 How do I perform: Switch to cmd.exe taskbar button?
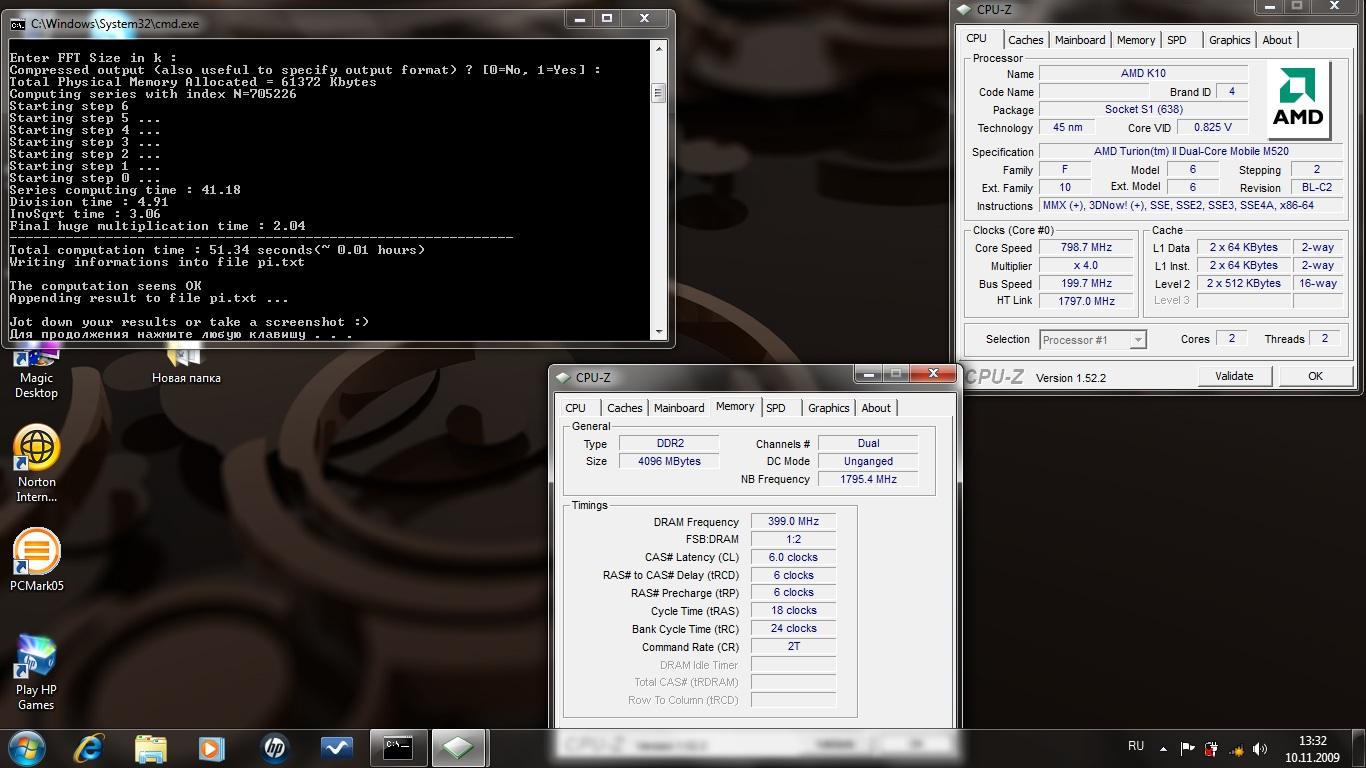[398, 748]
